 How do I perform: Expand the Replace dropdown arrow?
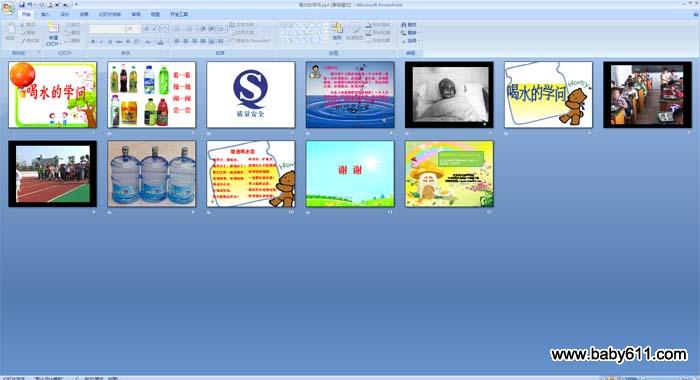[419, 33]
